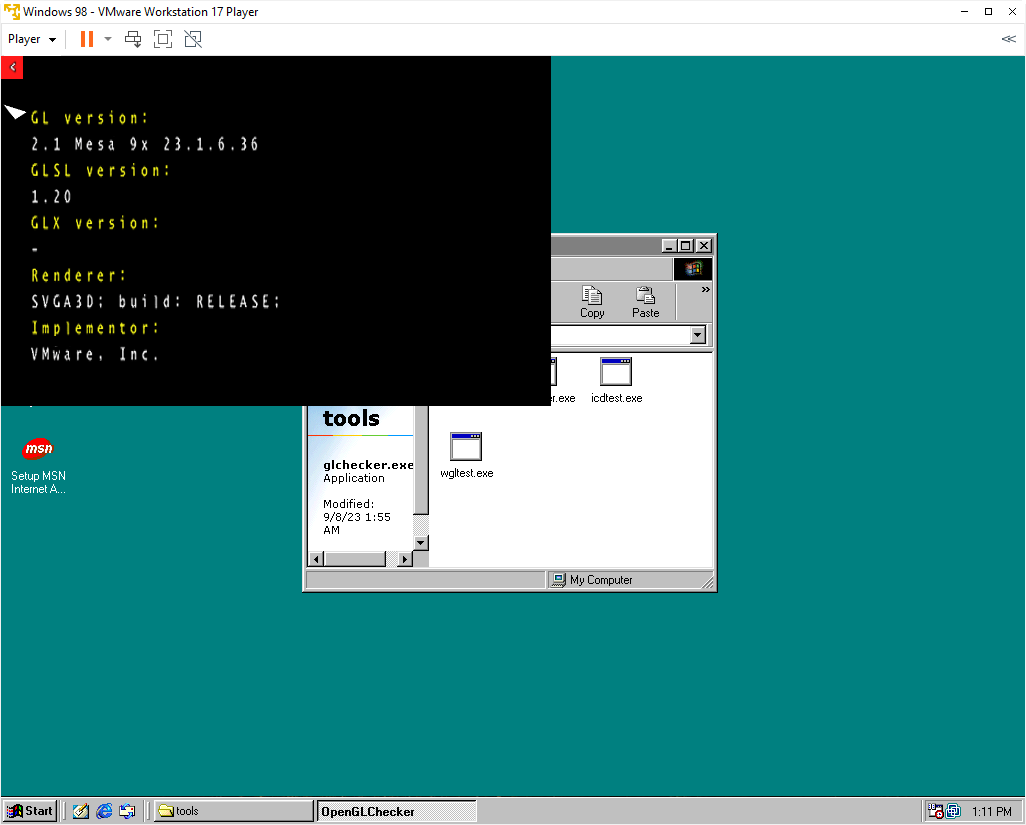Viewport: 1026px width, 825px height.
Task: Select the Copy toolbar icon
Action: click(591, 300)
